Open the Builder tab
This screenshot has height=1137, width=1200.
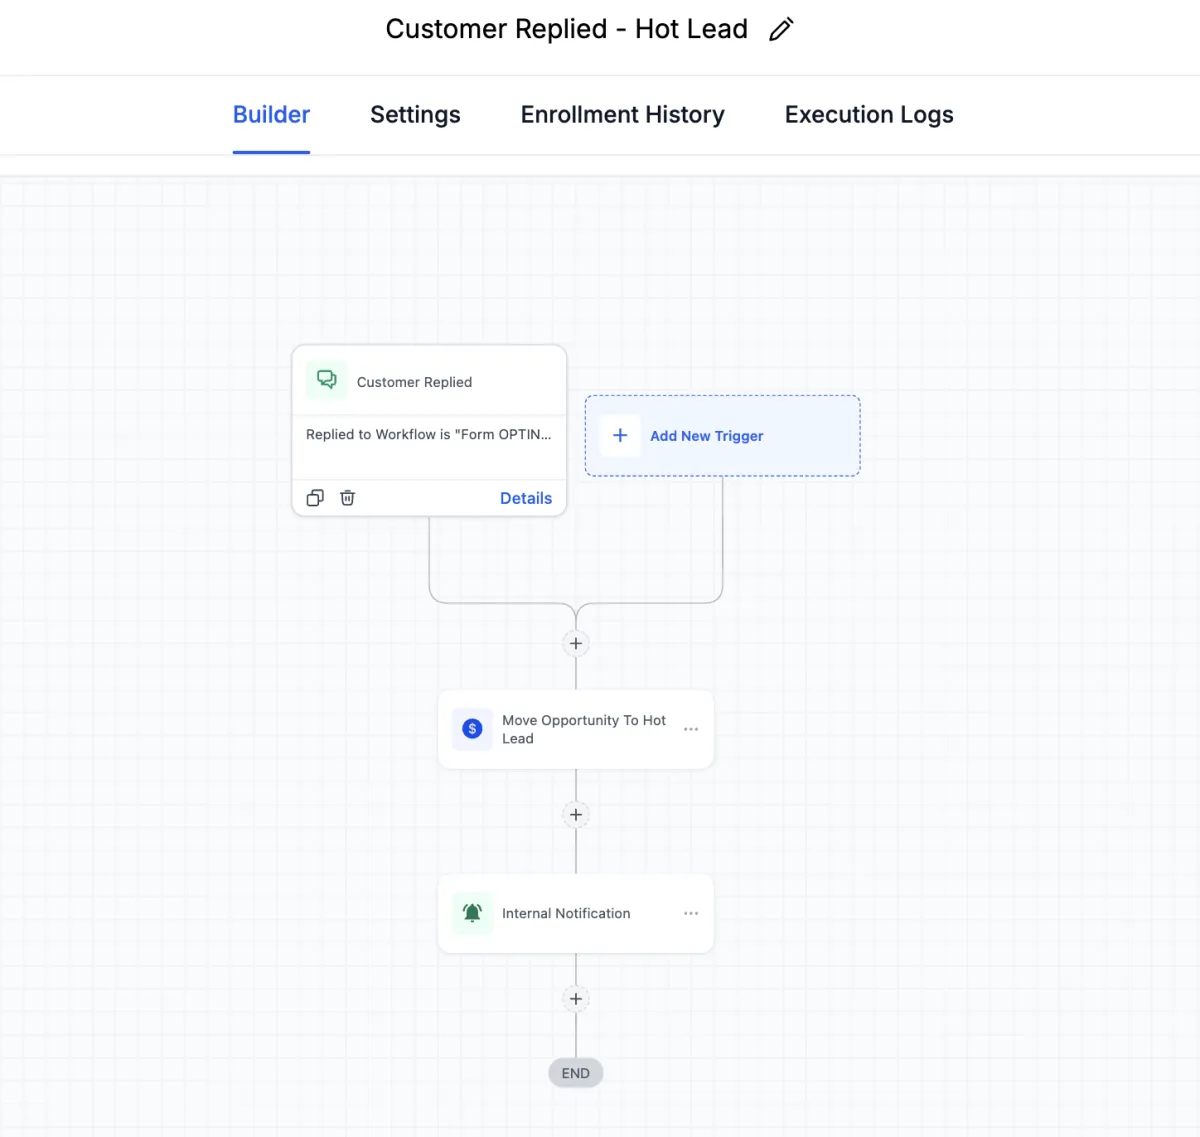(271, 115)
